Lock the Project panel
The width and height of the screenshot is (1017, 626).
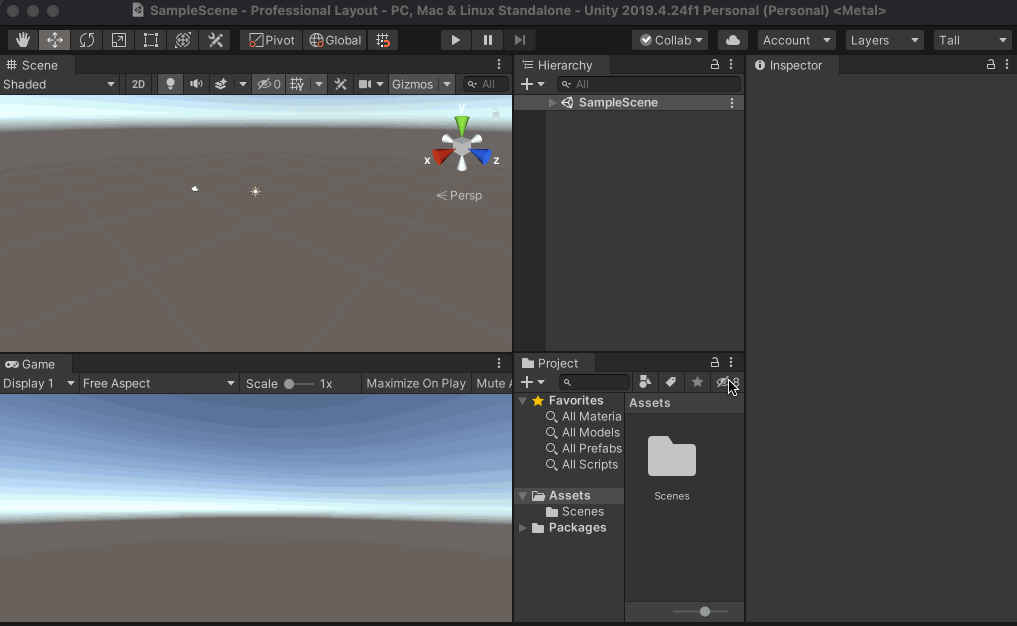click(715, 362)
